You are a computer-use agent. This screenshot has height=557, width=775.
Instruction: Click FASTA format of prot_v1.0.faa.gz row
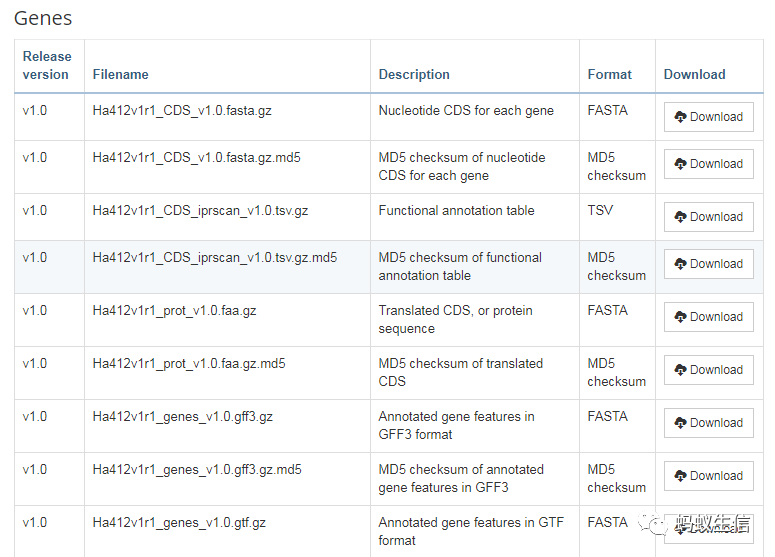tap(607, 310)
